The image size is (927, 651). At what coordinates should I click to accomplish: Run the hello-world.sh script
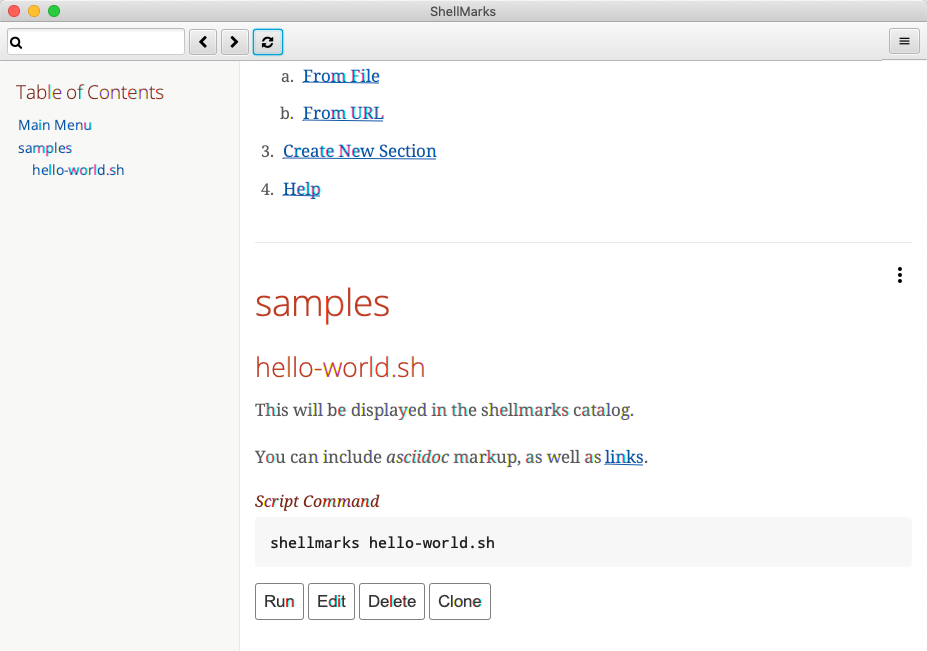pyautogui.click(x=279, y=601)
